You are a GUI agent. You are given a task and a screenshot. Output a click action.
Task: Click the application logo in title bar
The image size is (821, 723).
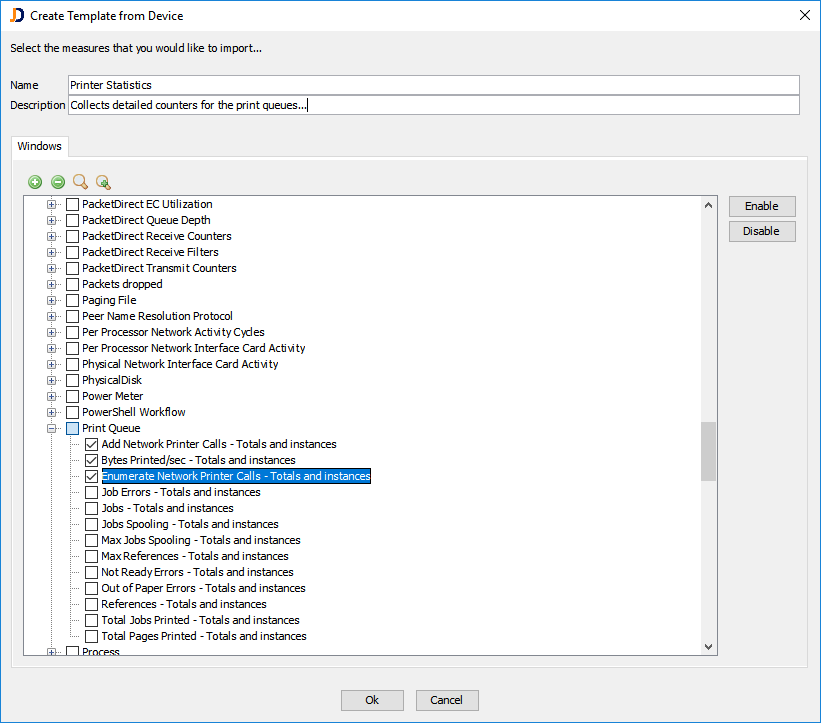coord(15,15)
